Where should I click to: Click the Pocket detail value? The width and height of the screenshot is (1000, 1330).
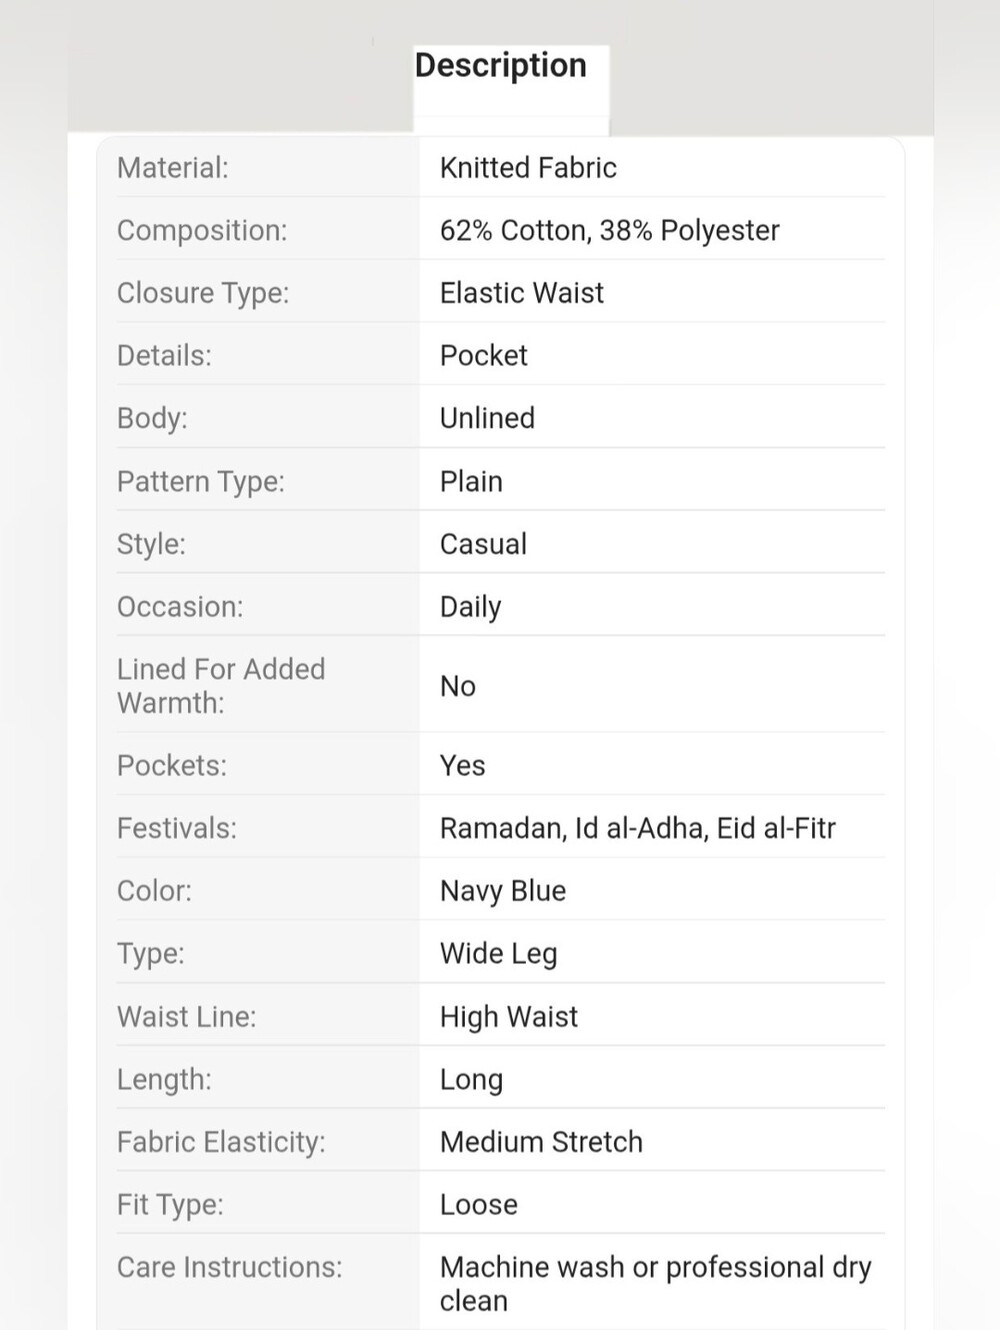pos(484,356)
